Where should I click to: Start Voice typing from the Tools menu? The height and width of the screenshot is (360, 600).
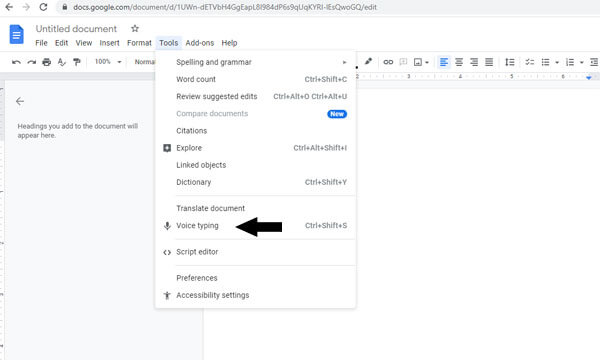[256, 226]
